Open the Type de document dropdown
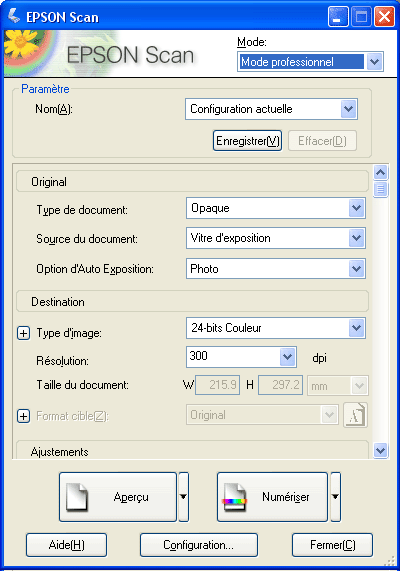The width and height of the screenshot is (400, 571). click(357, 208)
